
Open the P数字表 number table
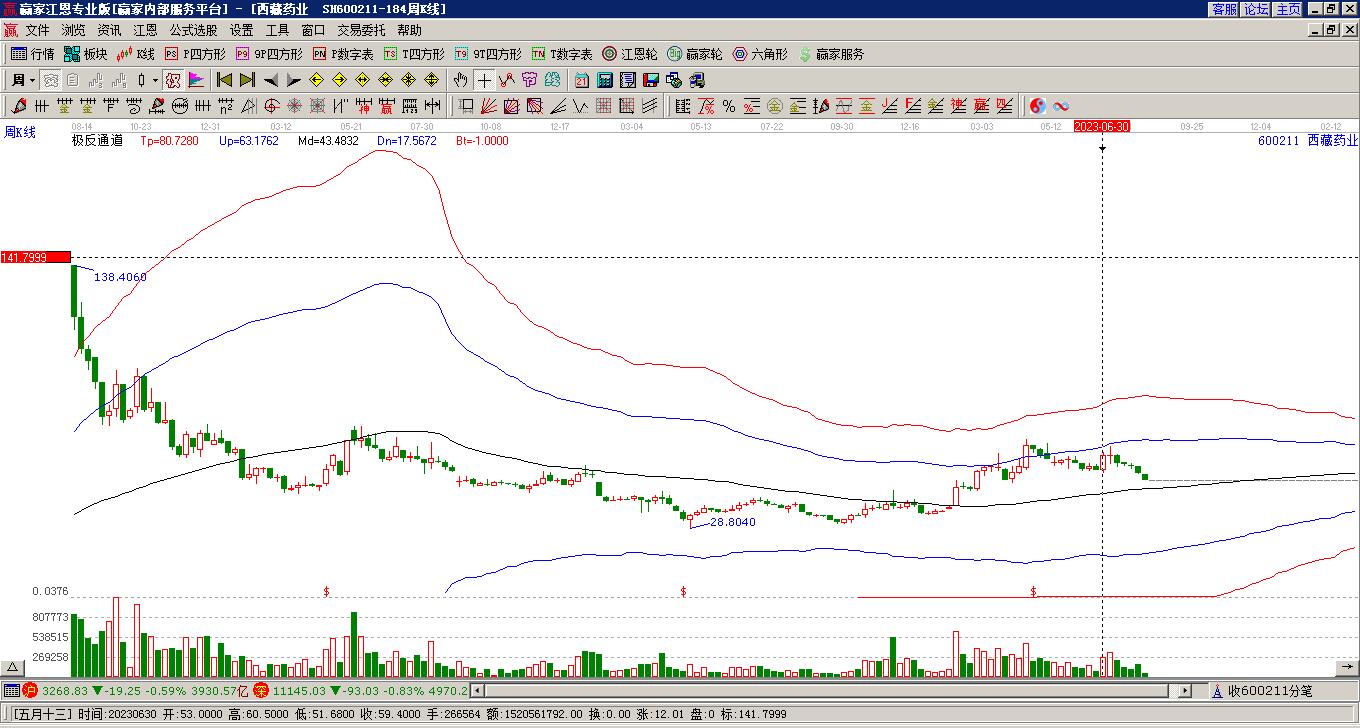(x=343, y=54)
